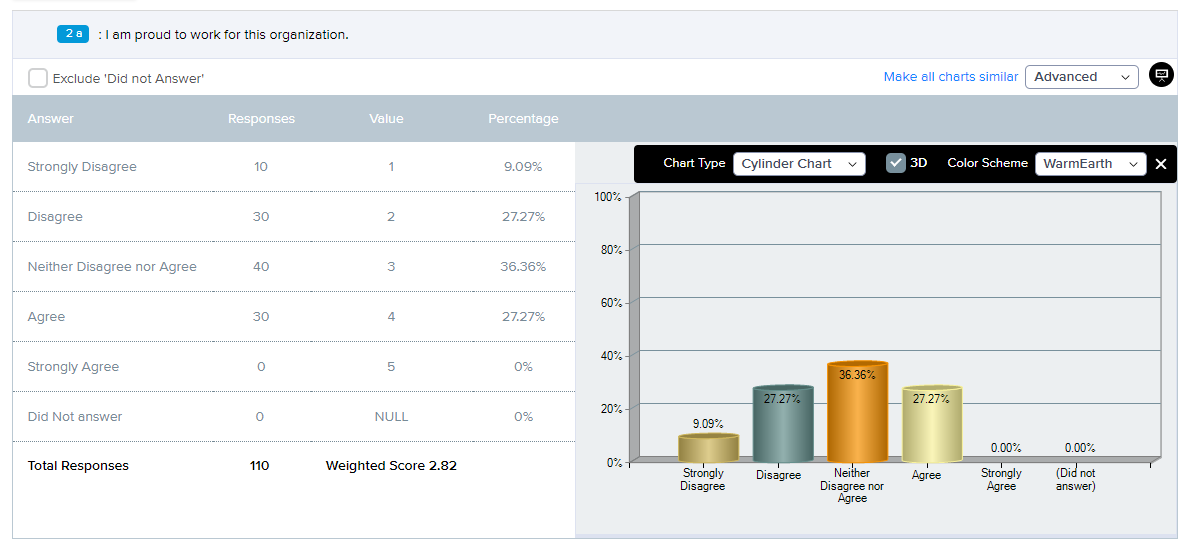
Task: Click the Responses column header
Action: (261, 118)
